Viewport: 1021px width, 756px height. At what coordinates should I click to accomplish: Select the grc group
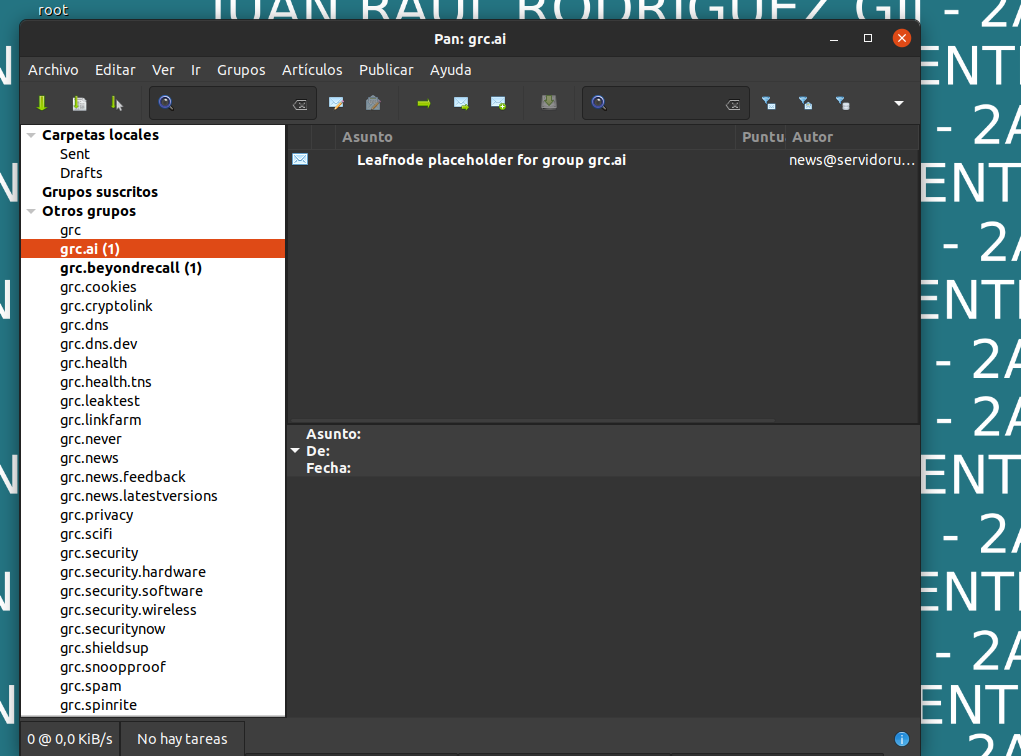(x=70, y=230)
